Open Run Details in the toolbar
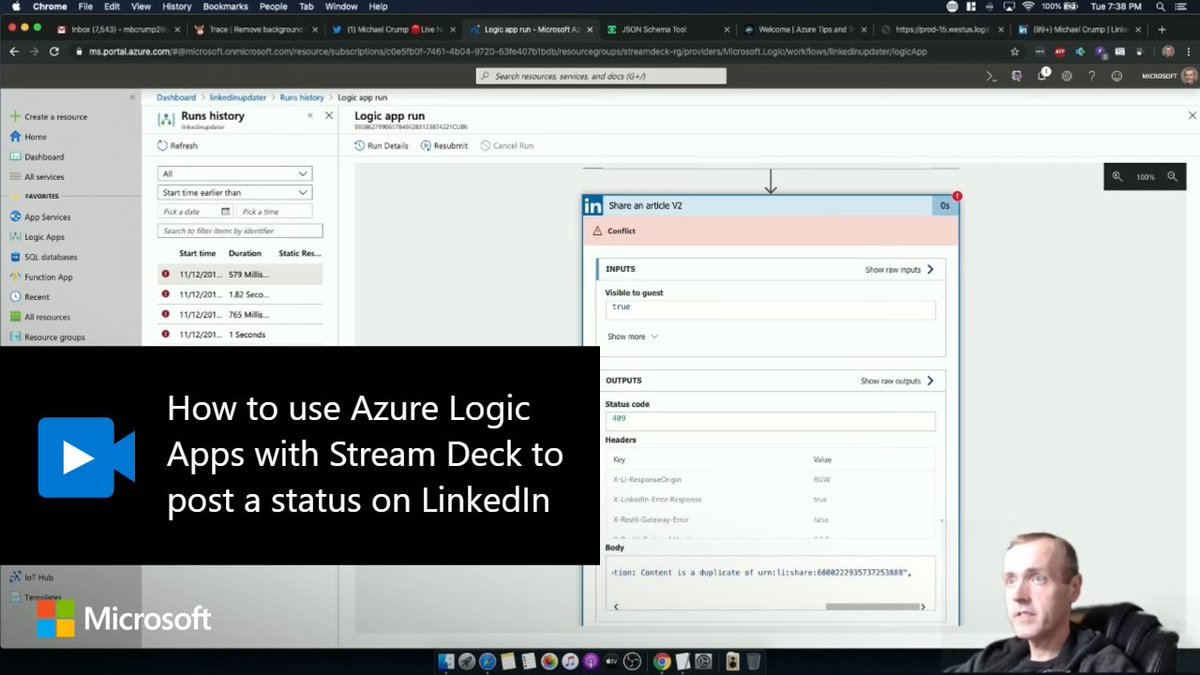 (381, 146)
